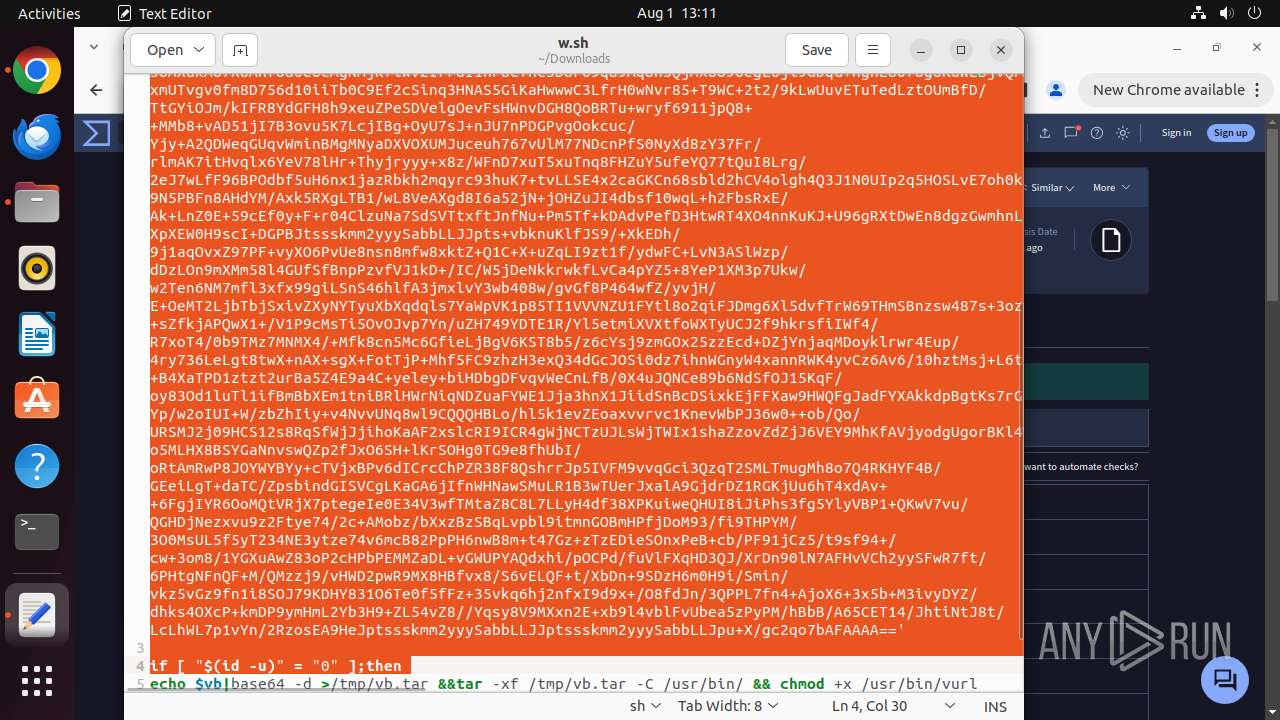Click the echo $vb|base64 line 5
Screen dimensions: 1280x720
click(x=563, y=684)
